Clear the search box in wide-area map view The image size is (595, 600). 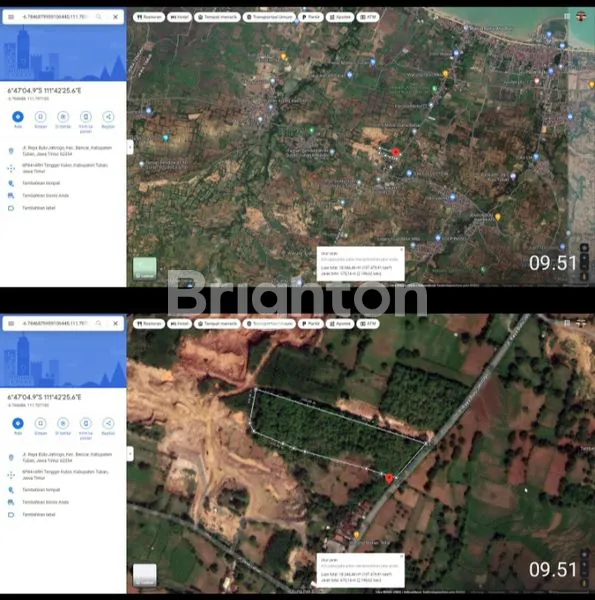(116, 17)
